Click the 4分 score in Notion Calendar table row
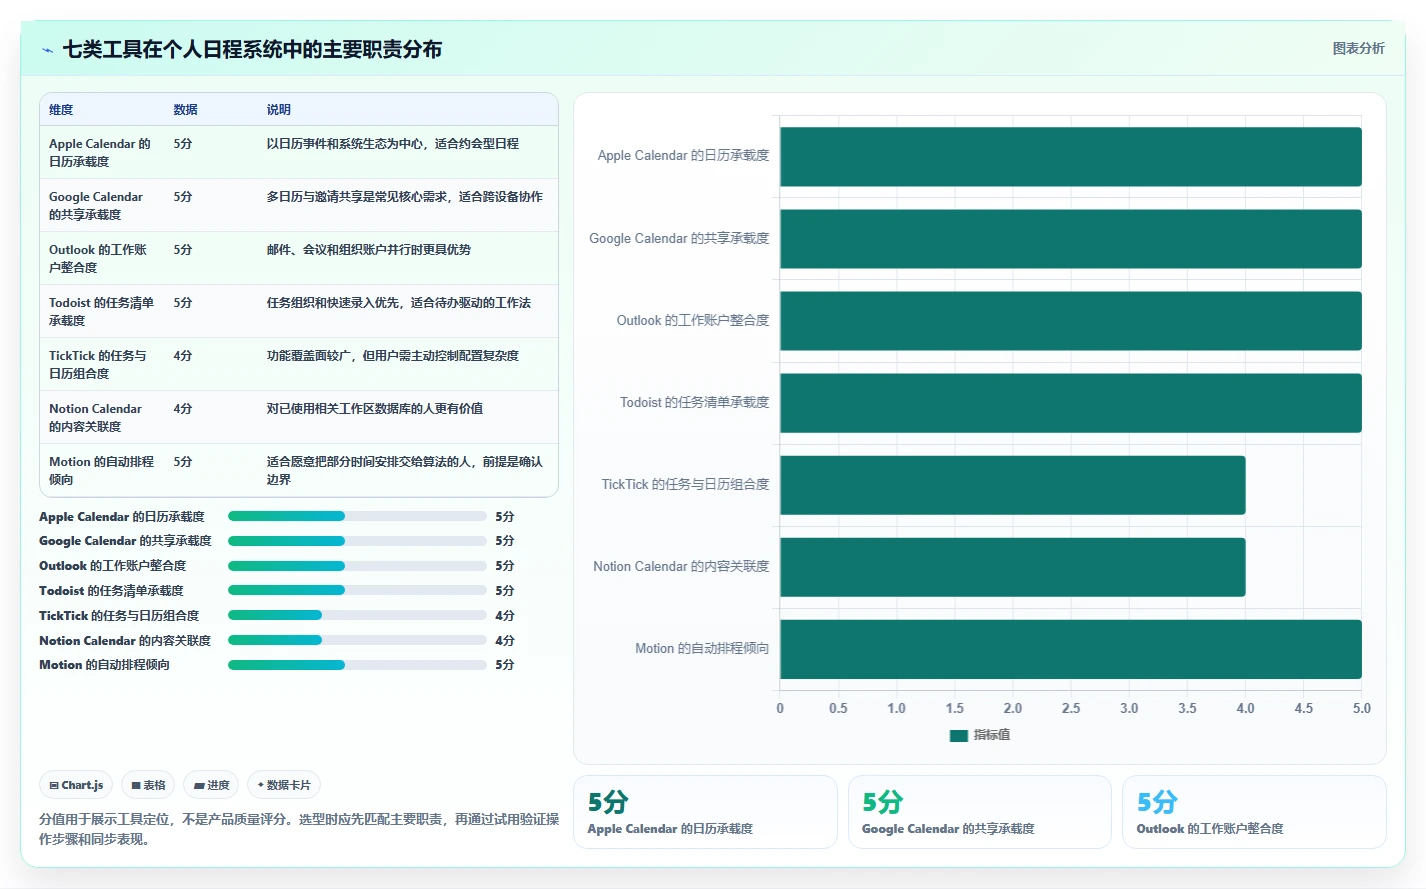The image size is (1426, 889). coord(183,409)
